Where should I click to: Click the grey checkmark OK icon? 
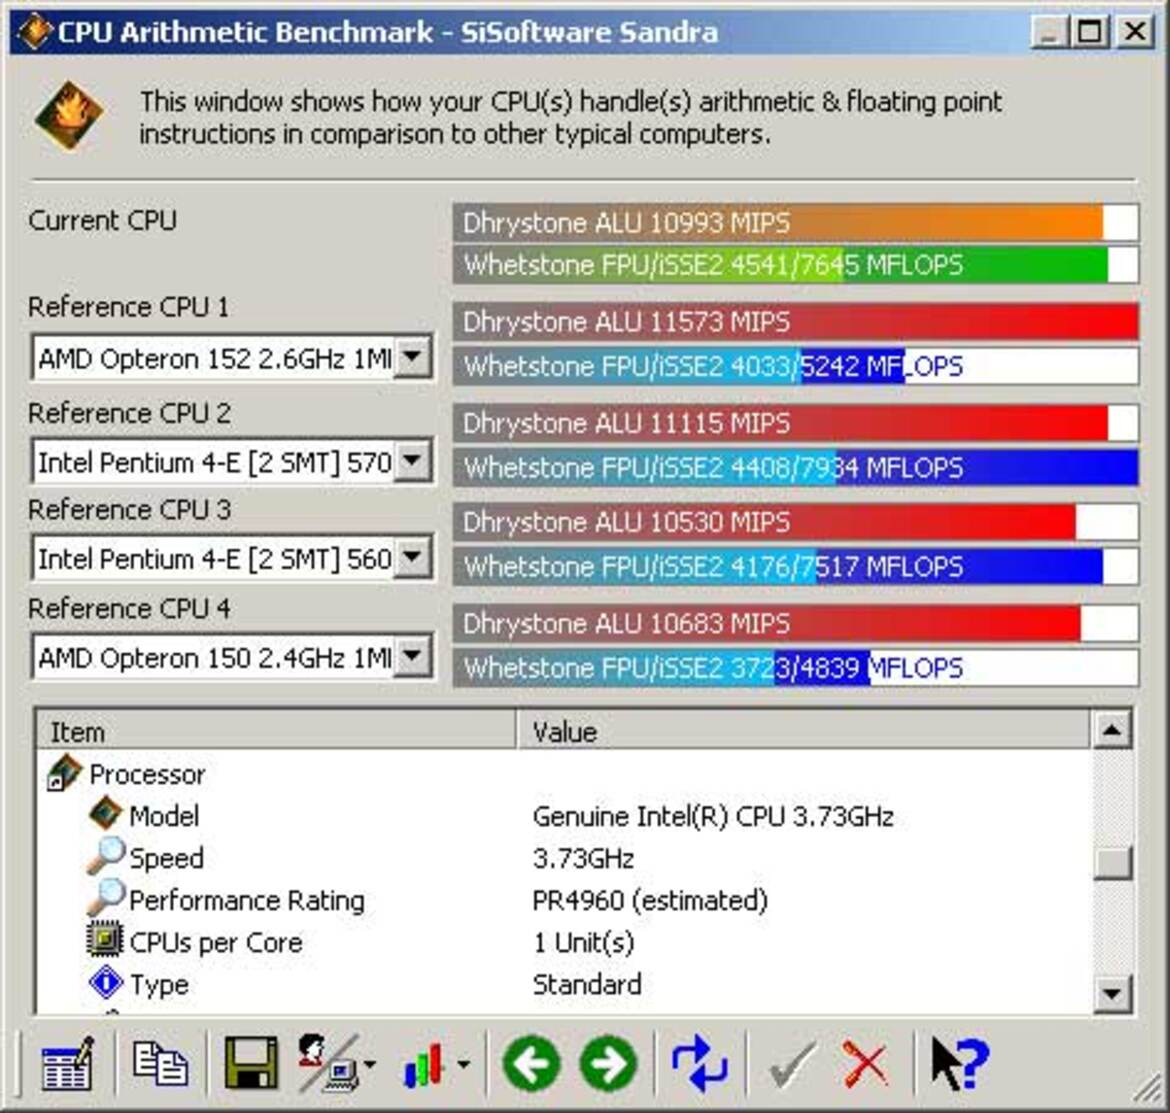click(792, 1065)
